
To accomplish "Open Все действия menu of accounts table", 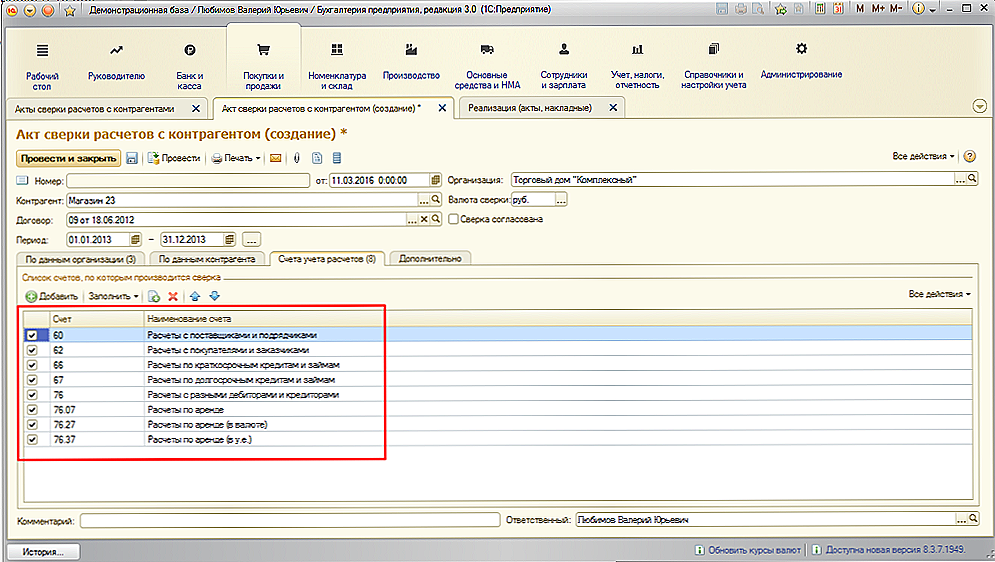I will pos(939,294).
